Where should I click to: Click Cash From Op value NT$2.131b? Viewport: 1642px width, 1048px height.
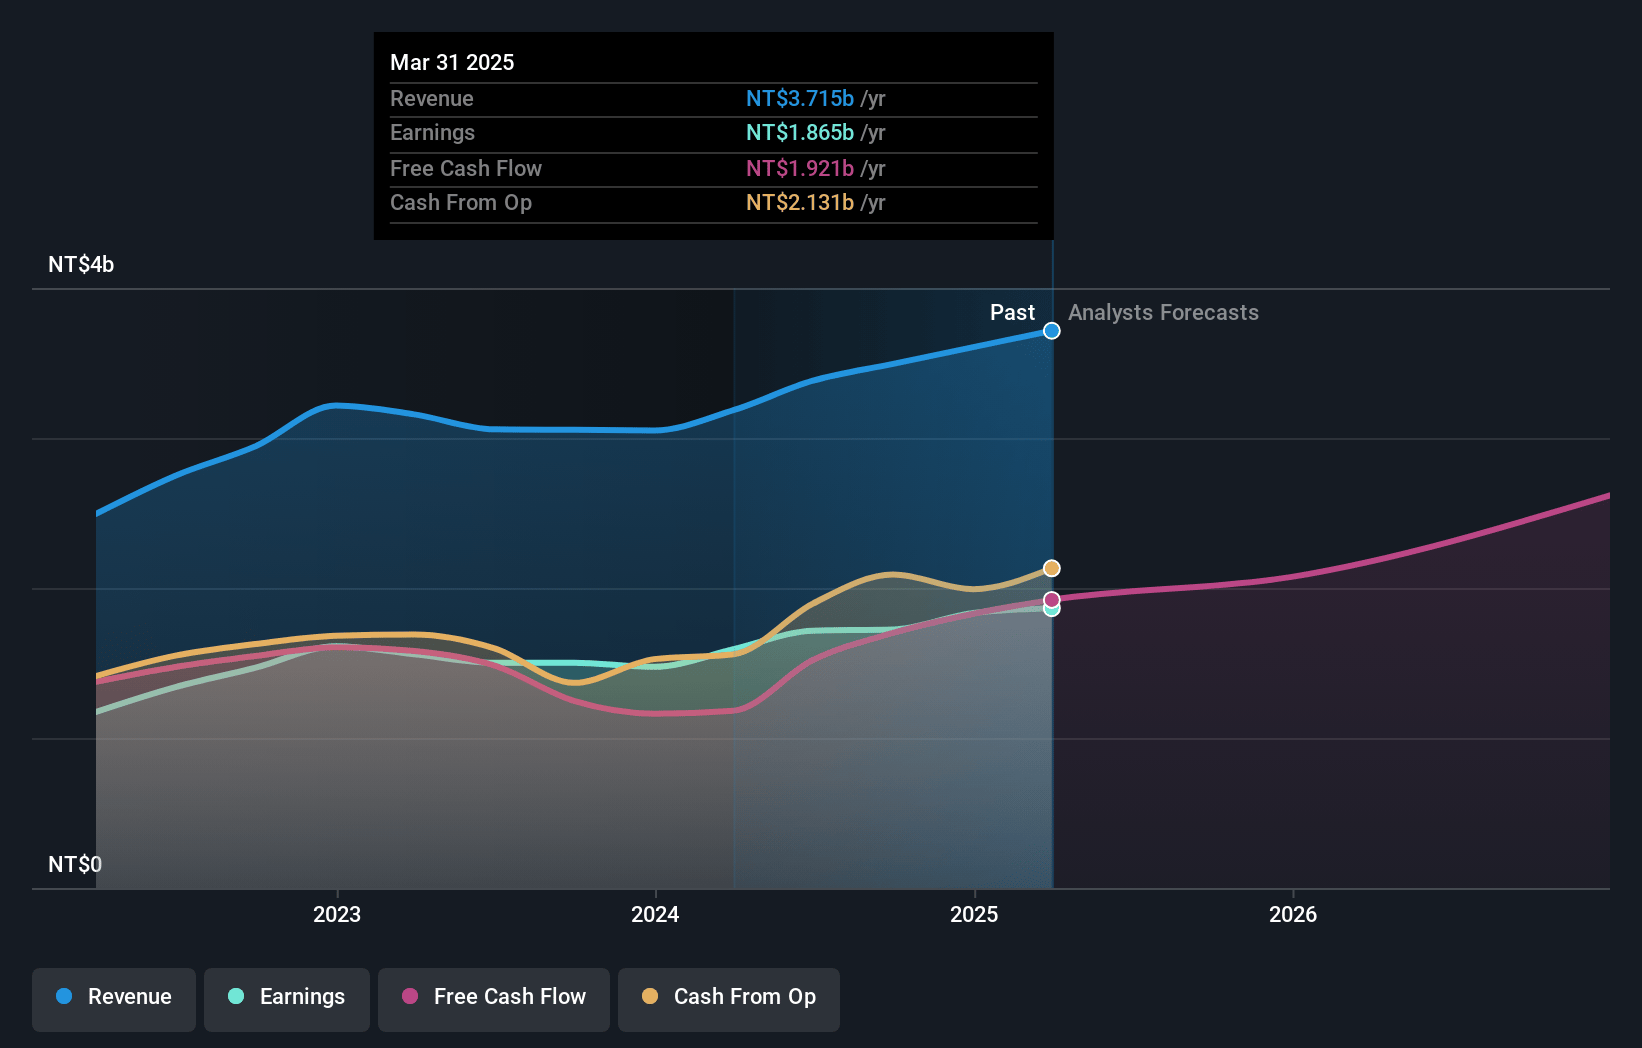800,203
